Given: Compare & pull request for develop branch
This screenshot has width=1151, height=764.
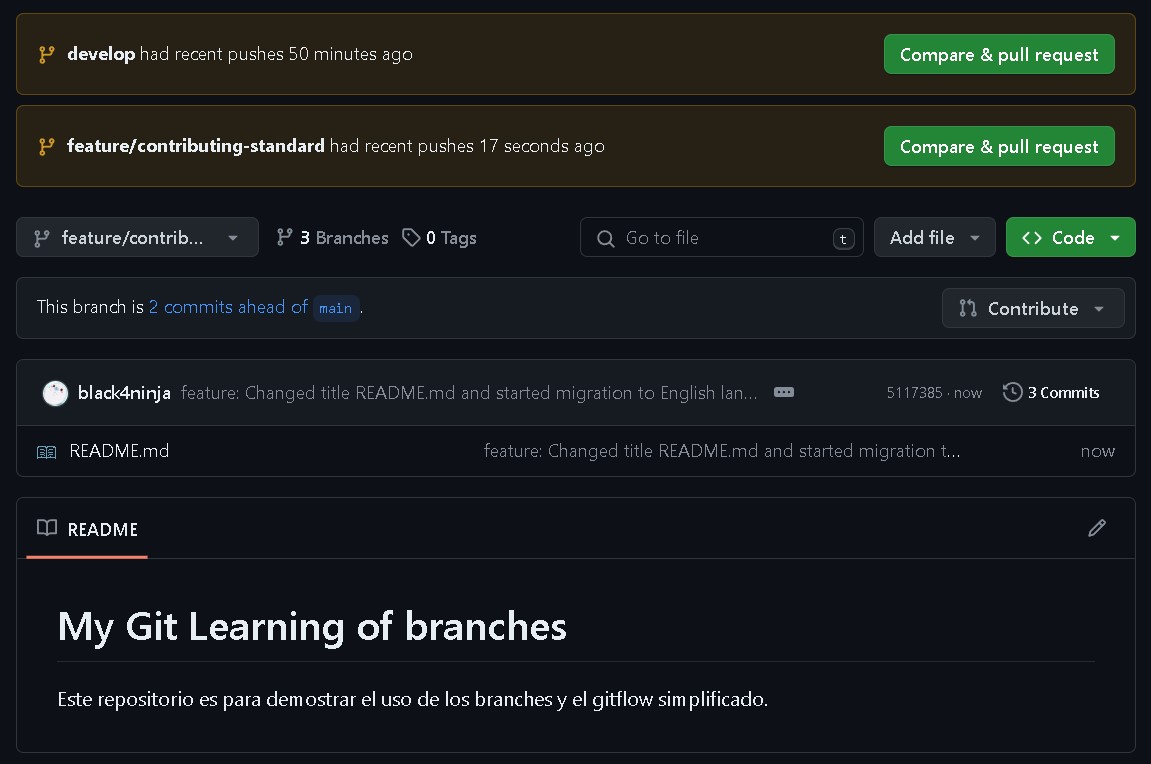Looking at the screenshot, I should [998, 55].
